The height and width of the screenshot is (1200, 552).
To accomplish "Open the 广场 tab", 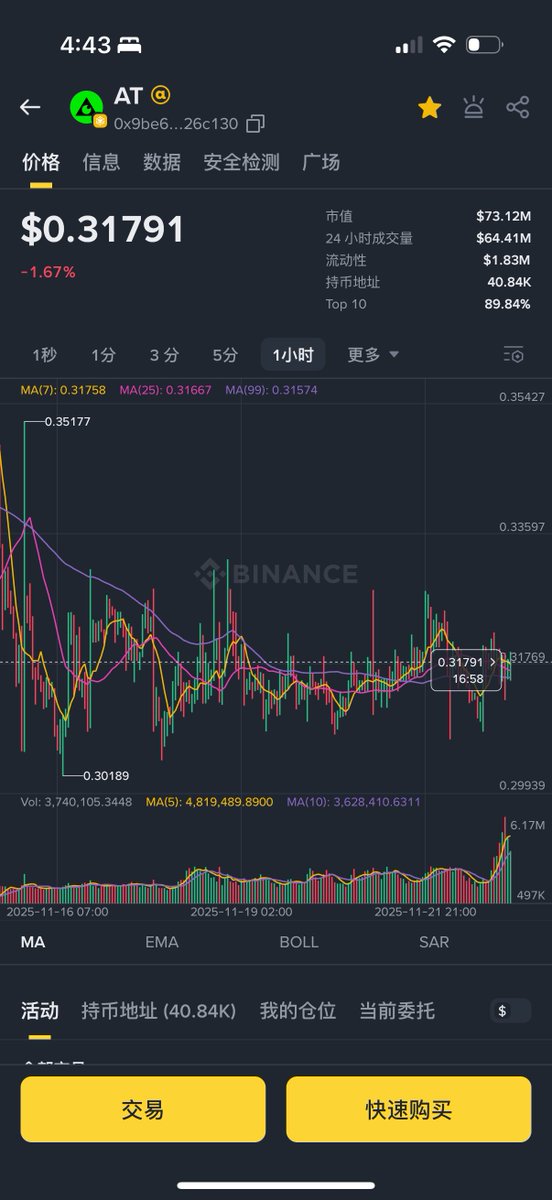I will [x=321, y=162].
